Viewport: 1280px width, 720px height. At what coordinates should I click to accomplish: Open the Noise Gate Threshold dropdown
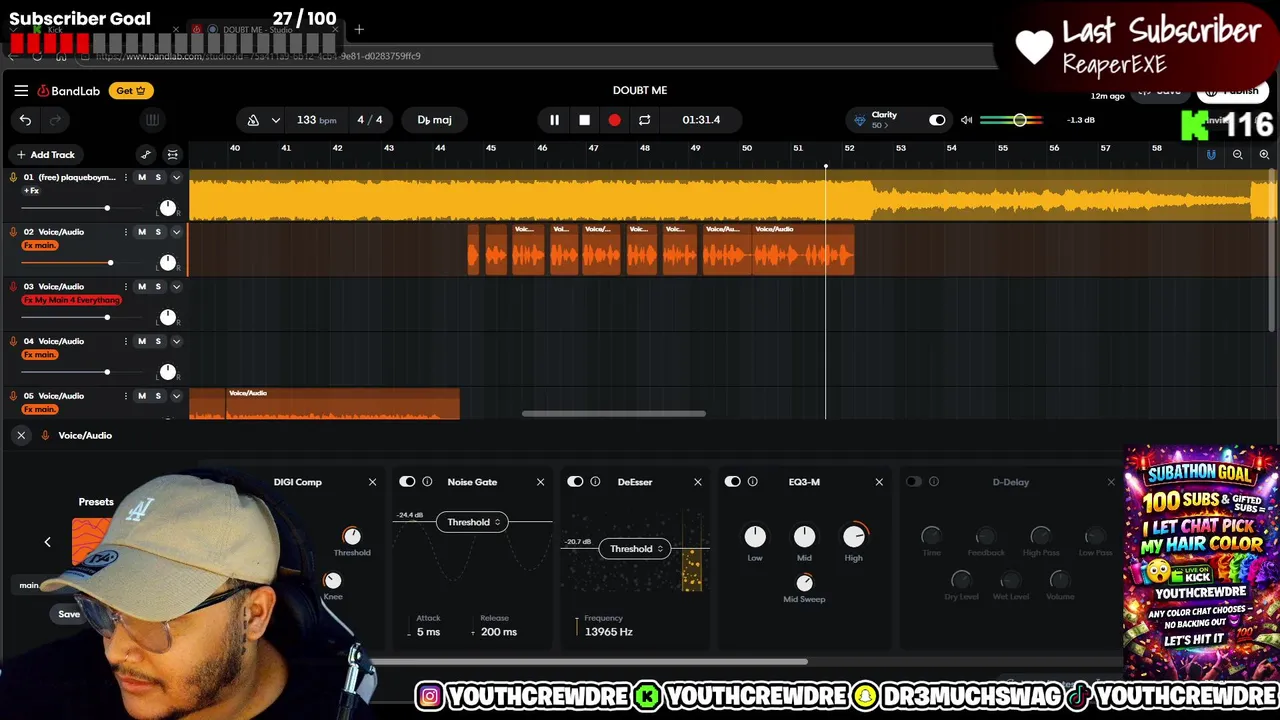471,522
